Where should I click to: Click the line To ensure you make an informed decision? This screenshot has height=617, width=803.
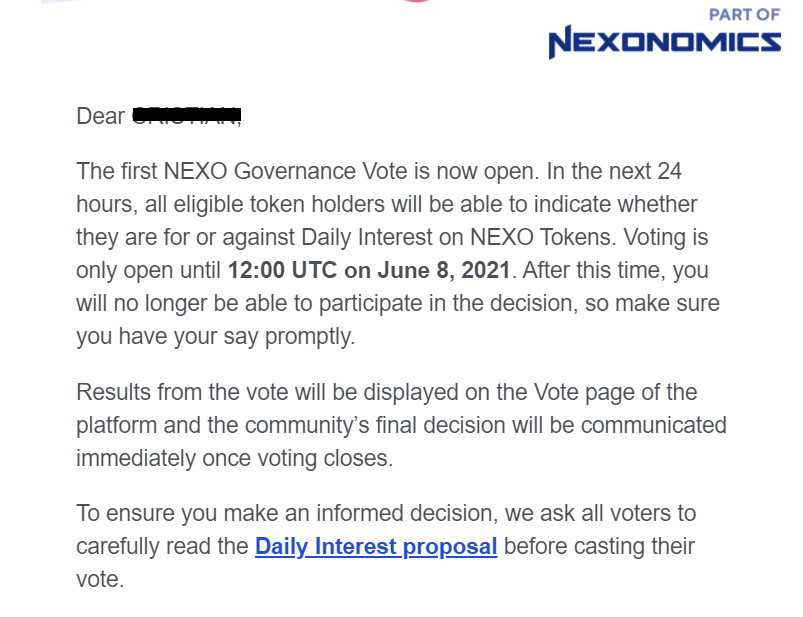[386, 513]
